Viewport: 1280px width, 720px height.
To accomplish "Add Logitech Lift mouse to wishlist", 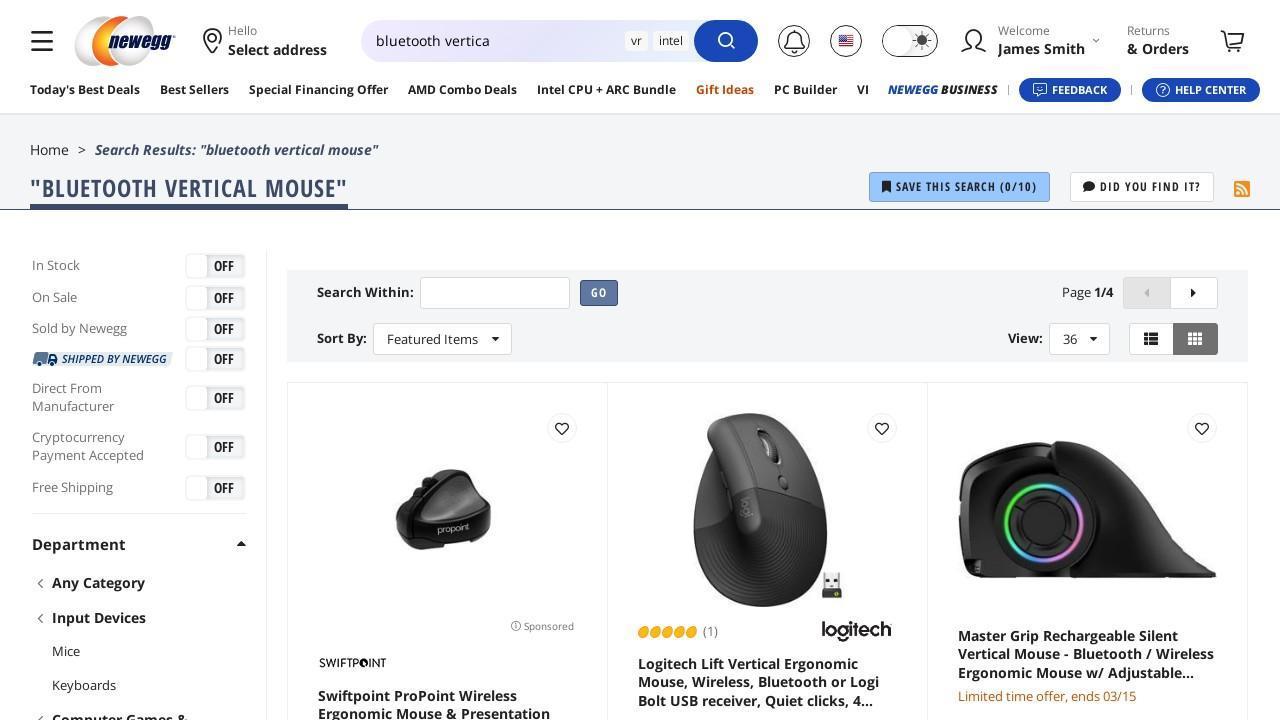I will click(882, 429).
